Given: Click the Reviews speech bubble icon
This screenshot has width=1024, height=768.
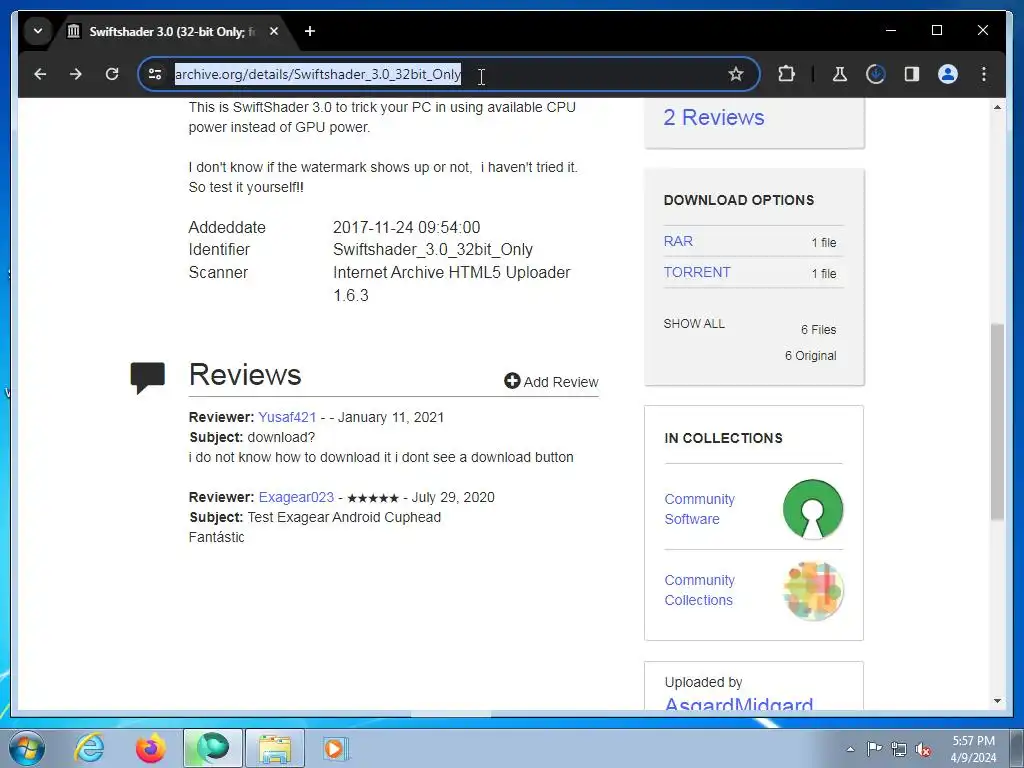Looking at the screenshot, I should point(148,377).
